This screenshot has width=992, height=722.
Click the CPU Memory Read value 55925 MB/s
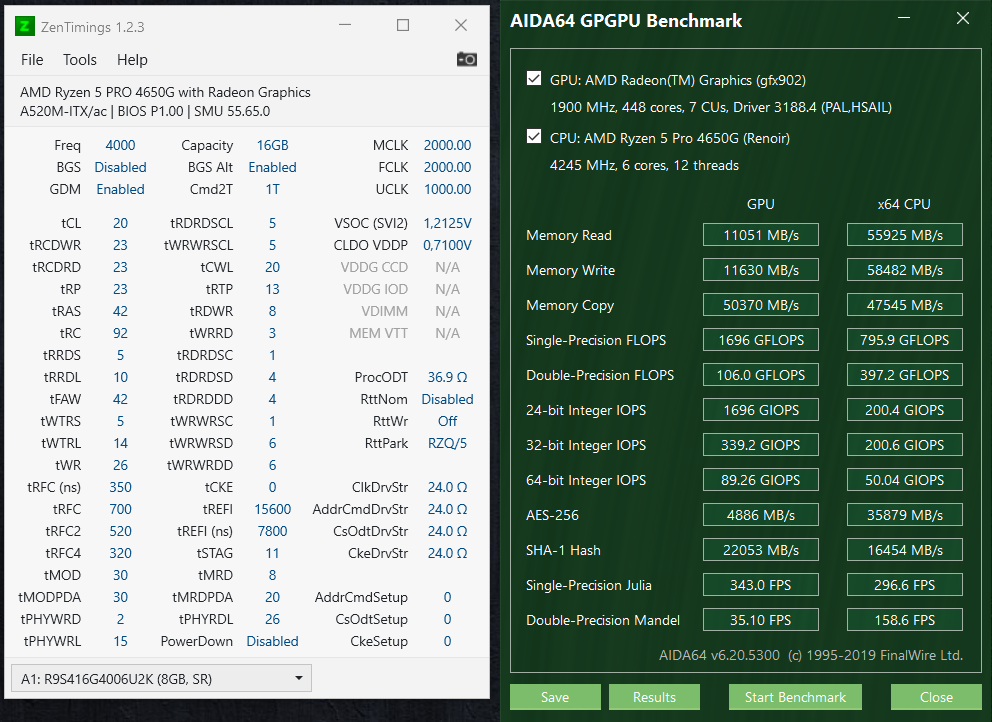[905, 235]
